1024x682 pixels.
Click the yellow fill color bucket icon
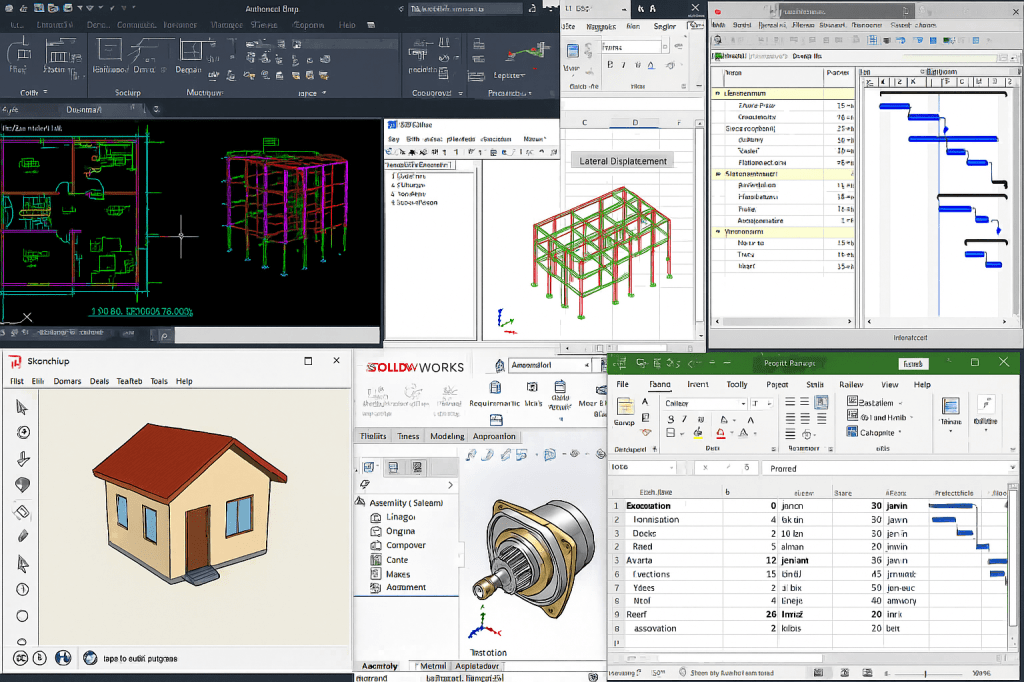point(697,434)
